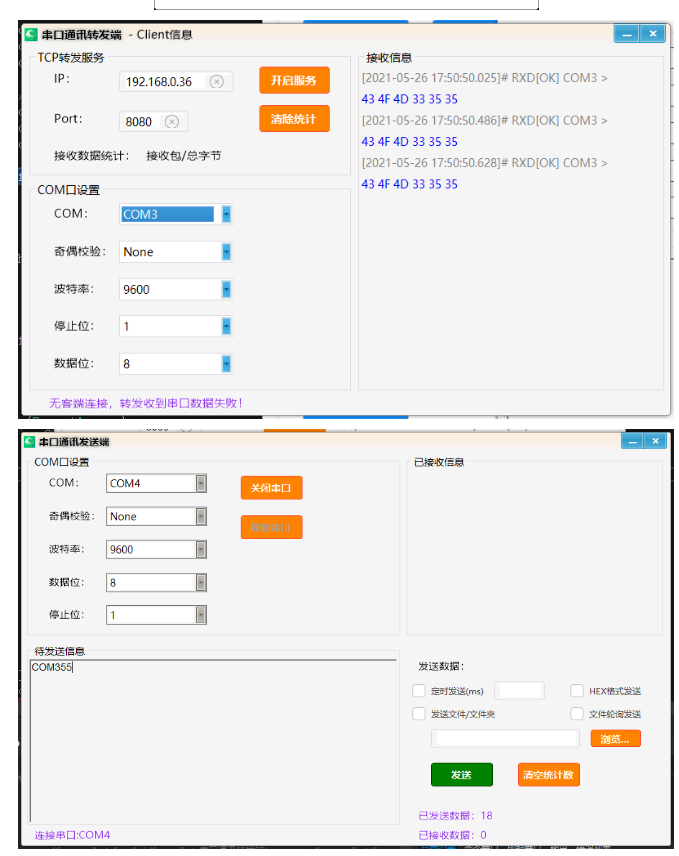Click the green app icon in the 串口通讯转发端 title bar

(31, 35)
